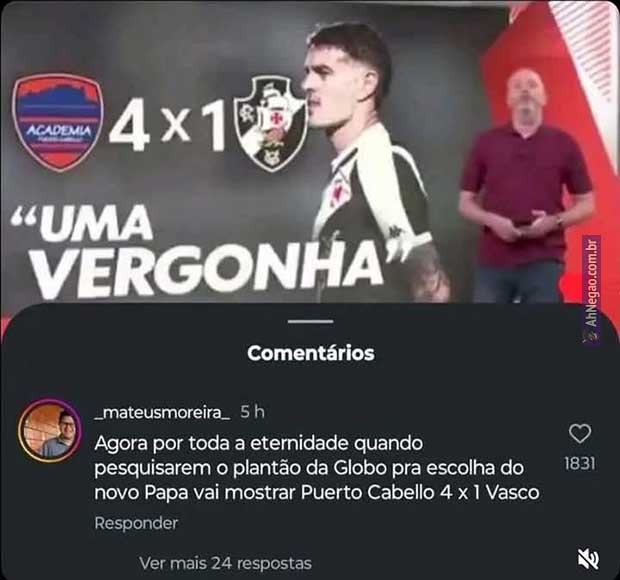Screen dimensions: 620x580
Task: Click the comments sheet drag handle bar
Action: (x=310, y=321)
